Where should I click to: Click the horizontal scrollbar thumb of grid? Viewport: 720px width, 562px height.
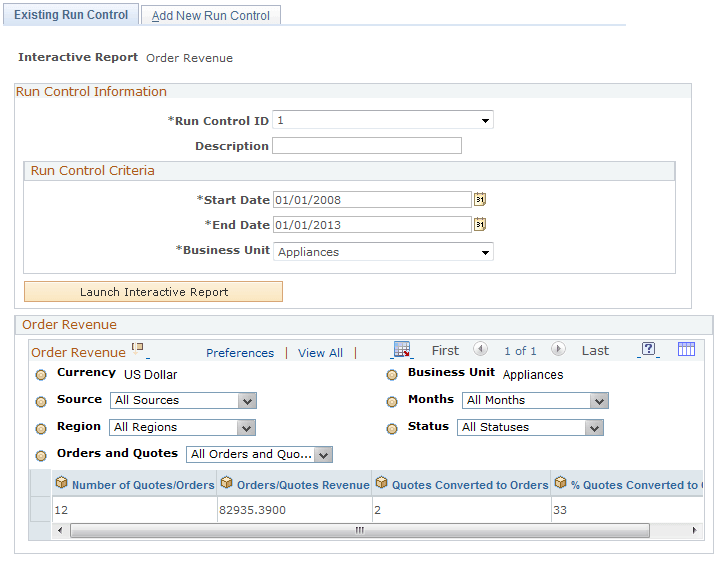[x=360, y=530]
